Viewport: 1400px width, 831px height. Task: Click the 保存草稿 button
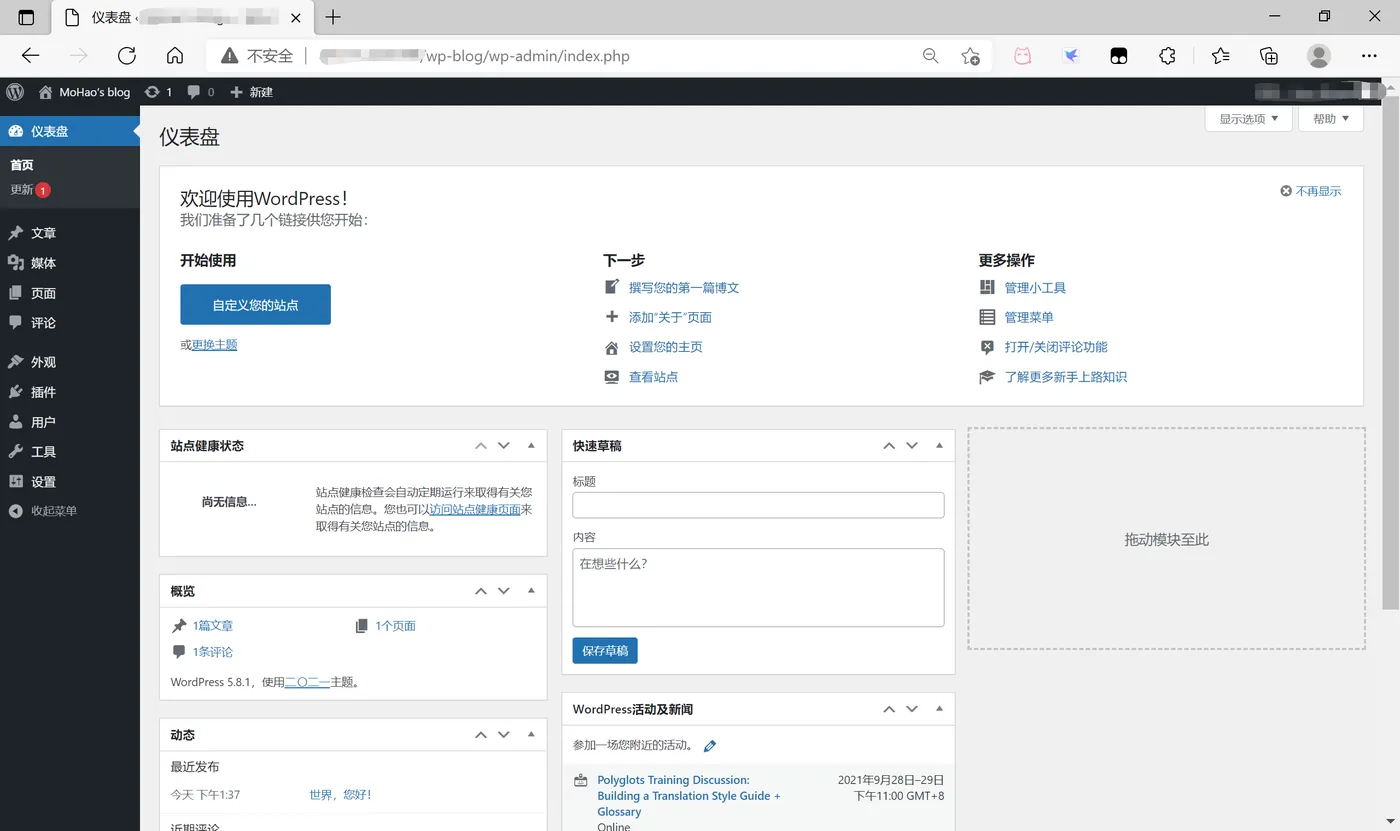click(x=605, y=651)
